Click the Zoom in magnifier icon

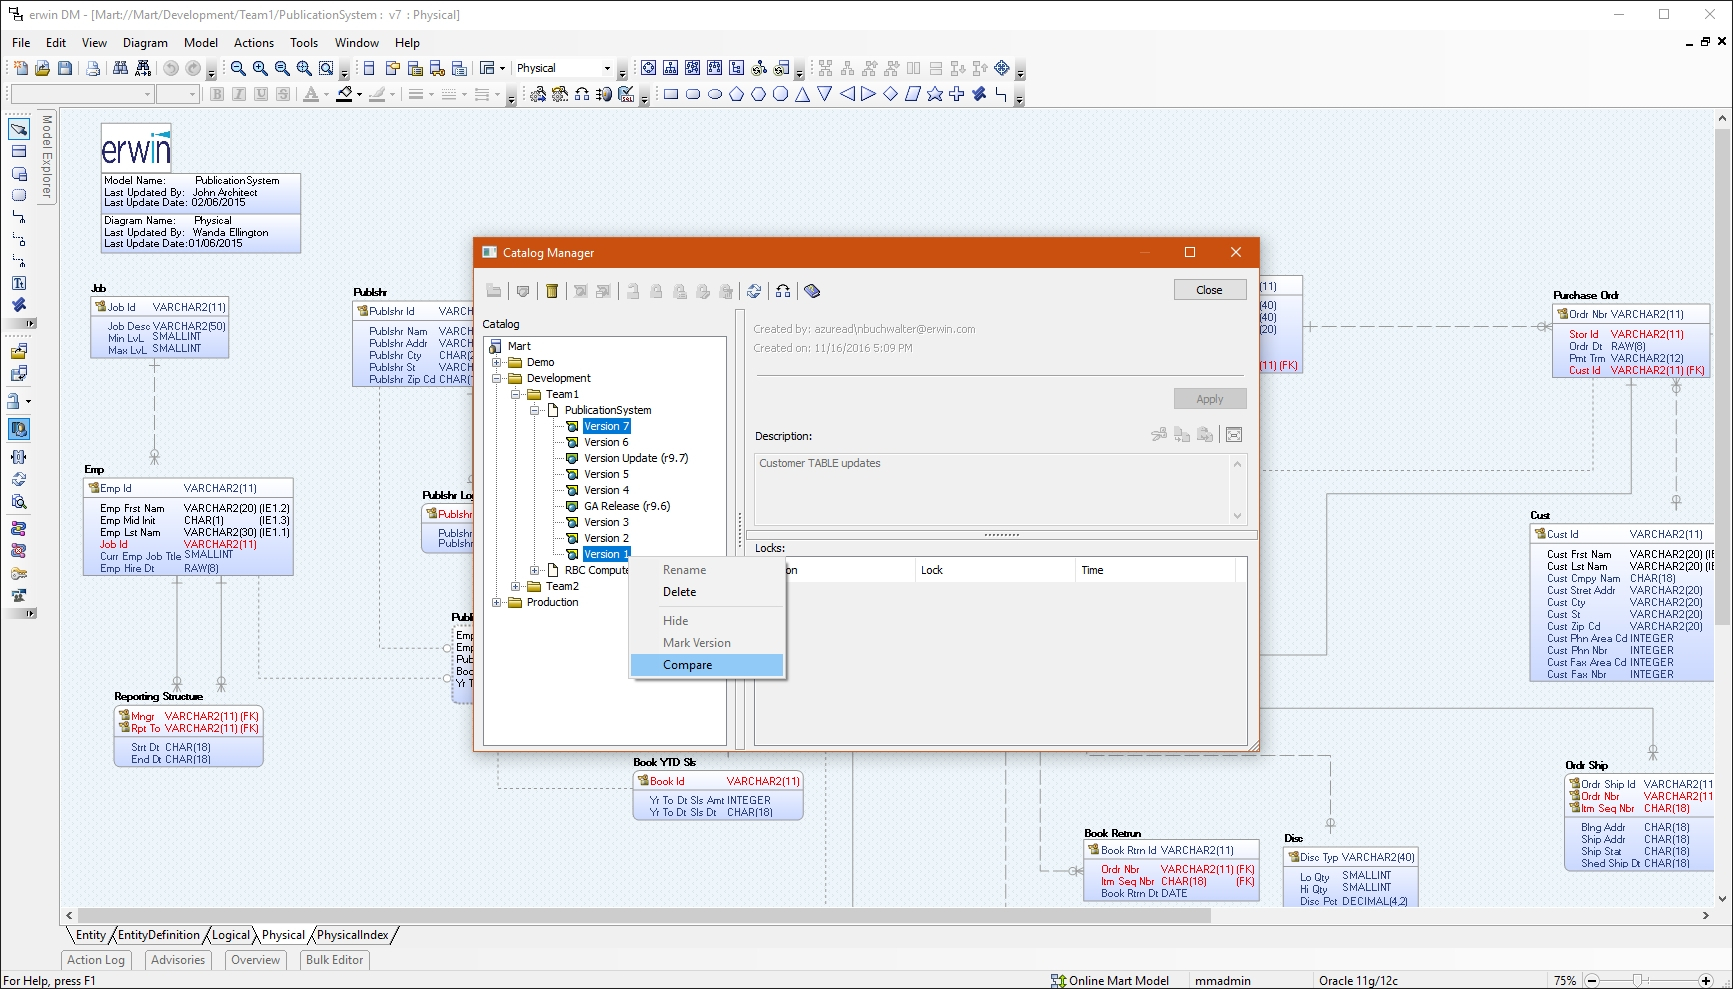[260, 68]
